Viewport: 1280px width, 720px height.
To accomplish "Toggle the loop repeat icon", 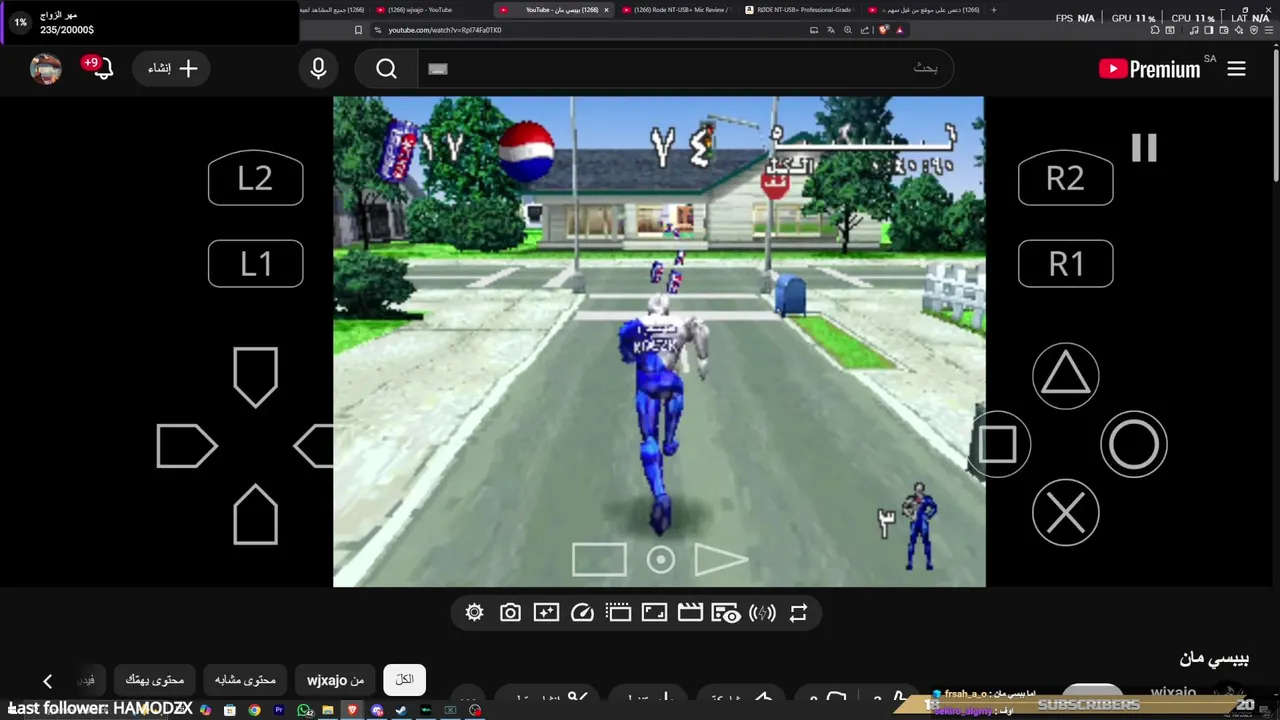I will (x=798, y=613).
